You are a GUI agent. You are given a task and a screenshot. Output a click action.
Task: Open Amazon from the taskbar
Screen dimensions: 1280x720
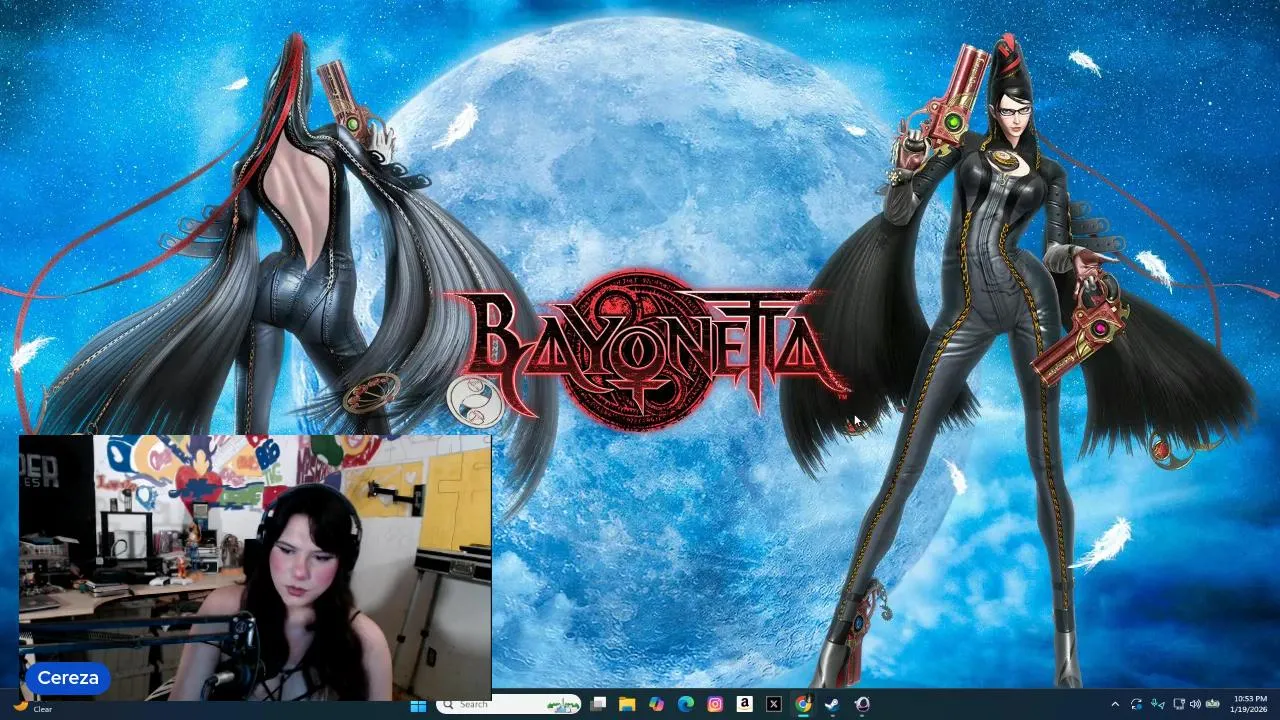point(744,704)
